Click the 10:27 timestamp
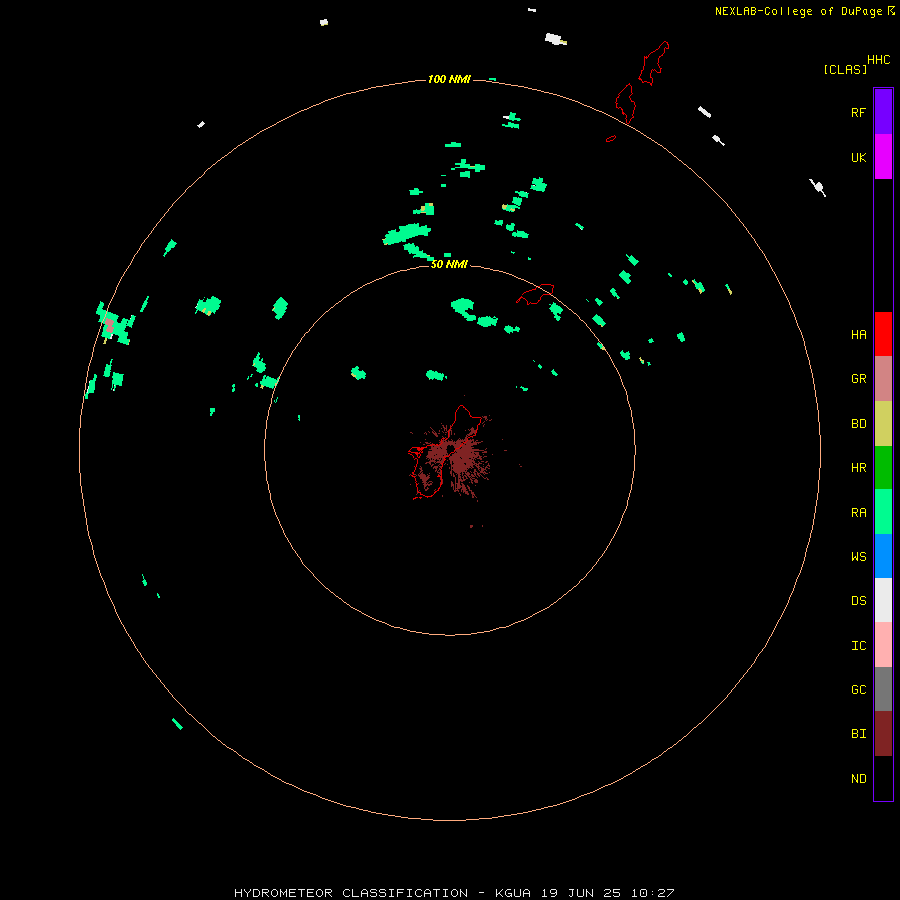The width and height of the screenshot is (900, 900). coord(652,893)
